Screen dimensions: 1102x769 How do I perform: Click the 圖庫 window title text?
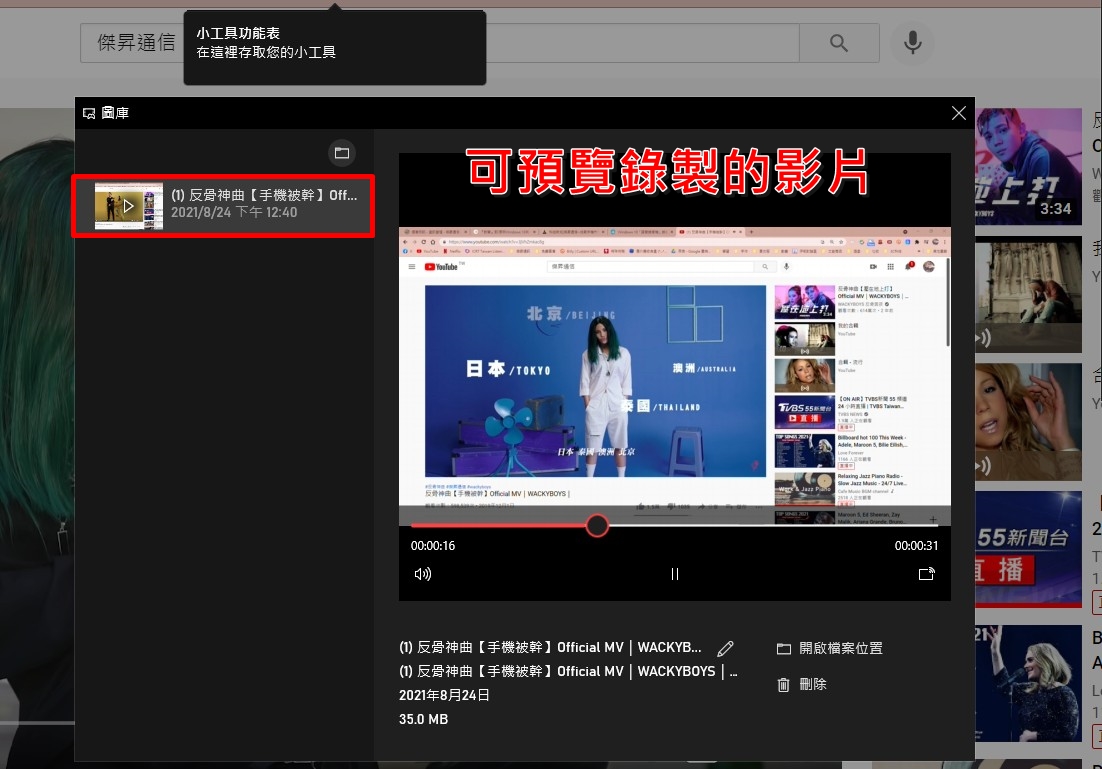point(115,113)
